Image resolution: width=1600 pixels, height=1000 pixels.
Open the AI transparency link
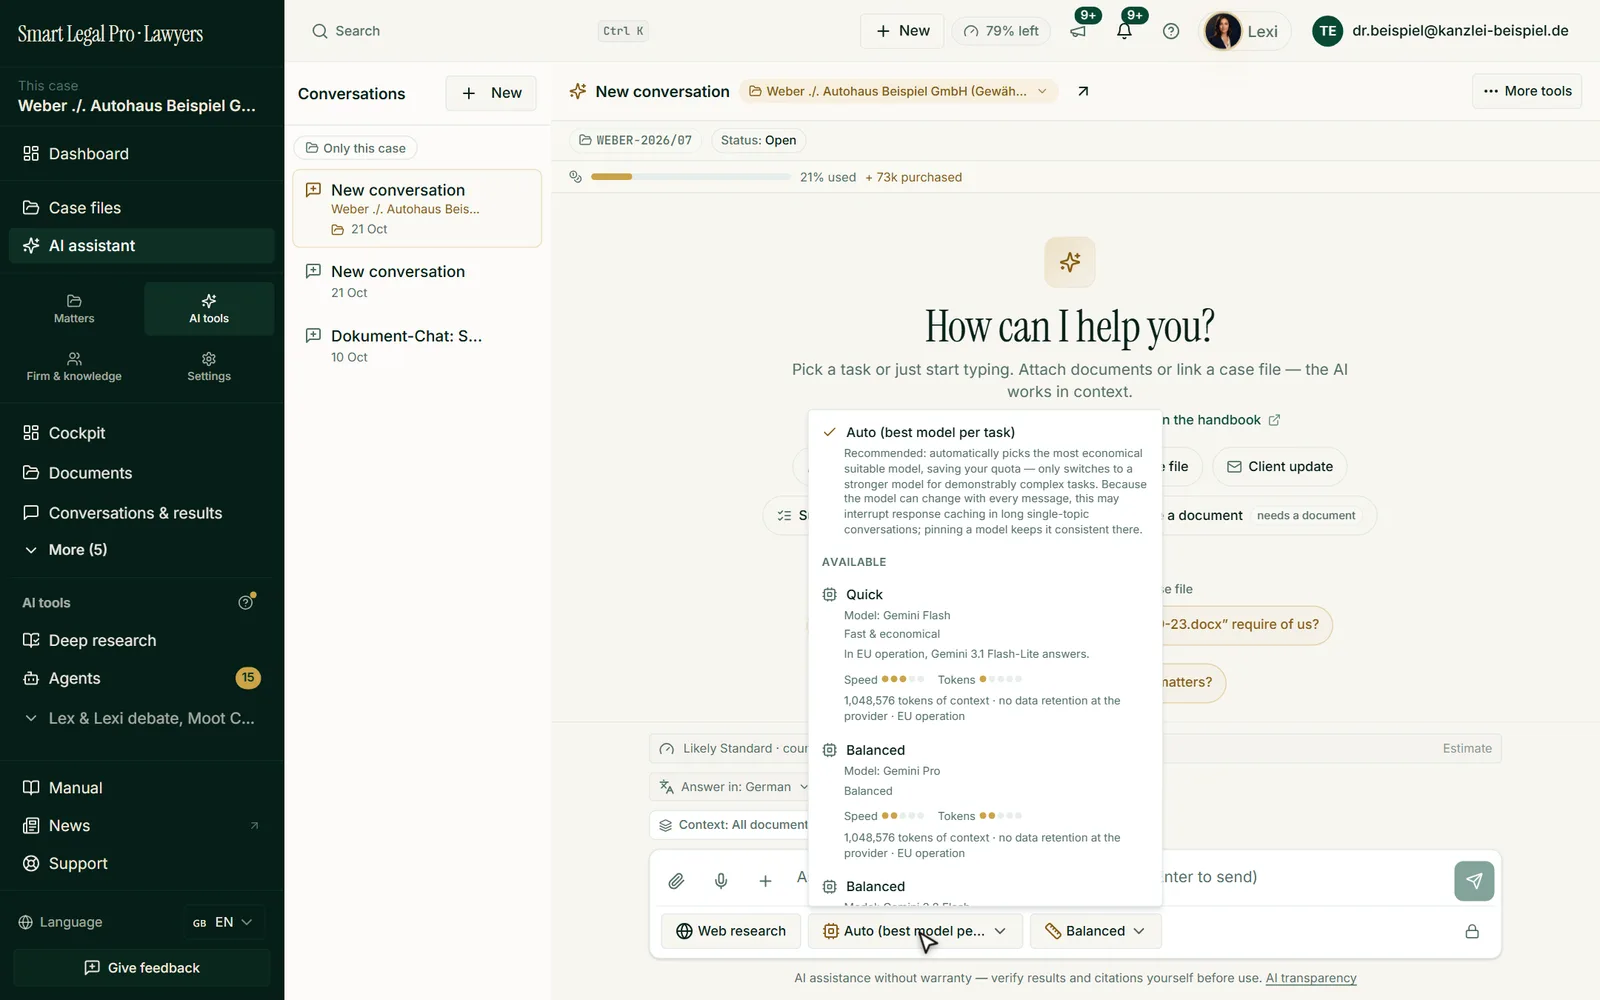1311,978
